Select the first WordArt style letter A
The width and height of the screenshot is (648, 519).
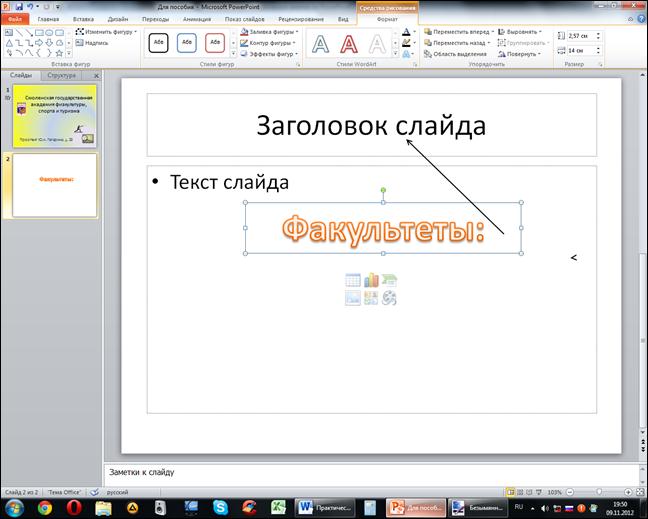point(320,43)
